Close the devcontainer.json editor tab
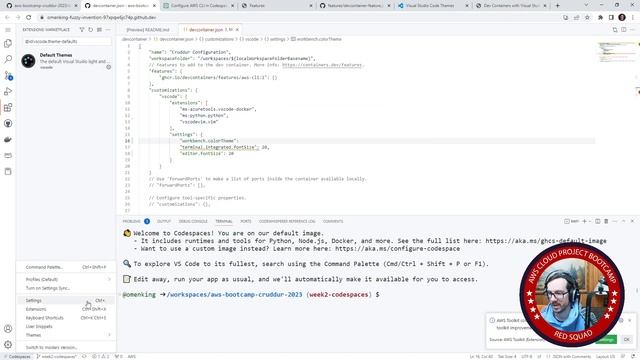The height and width of the screenshot is (360, 640). coord(237,30)
